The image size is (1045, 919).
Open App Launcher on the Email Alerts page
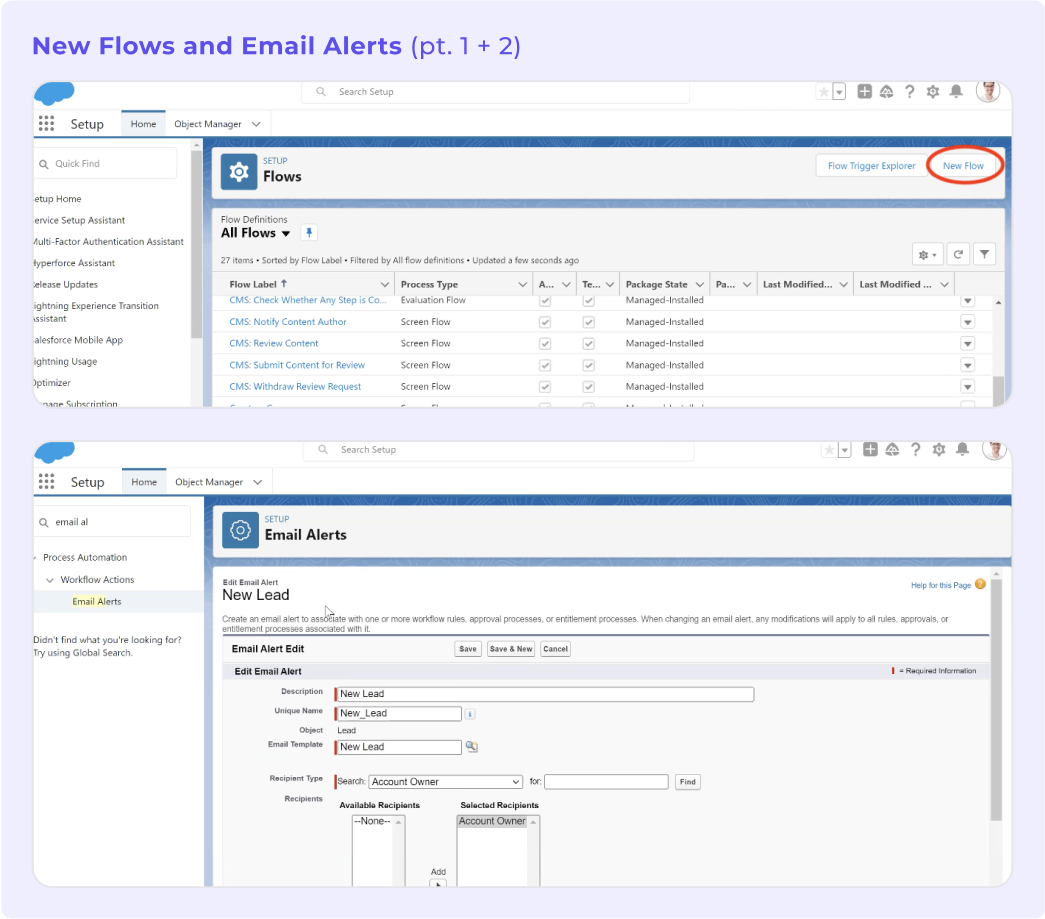(x=46, y=481)
